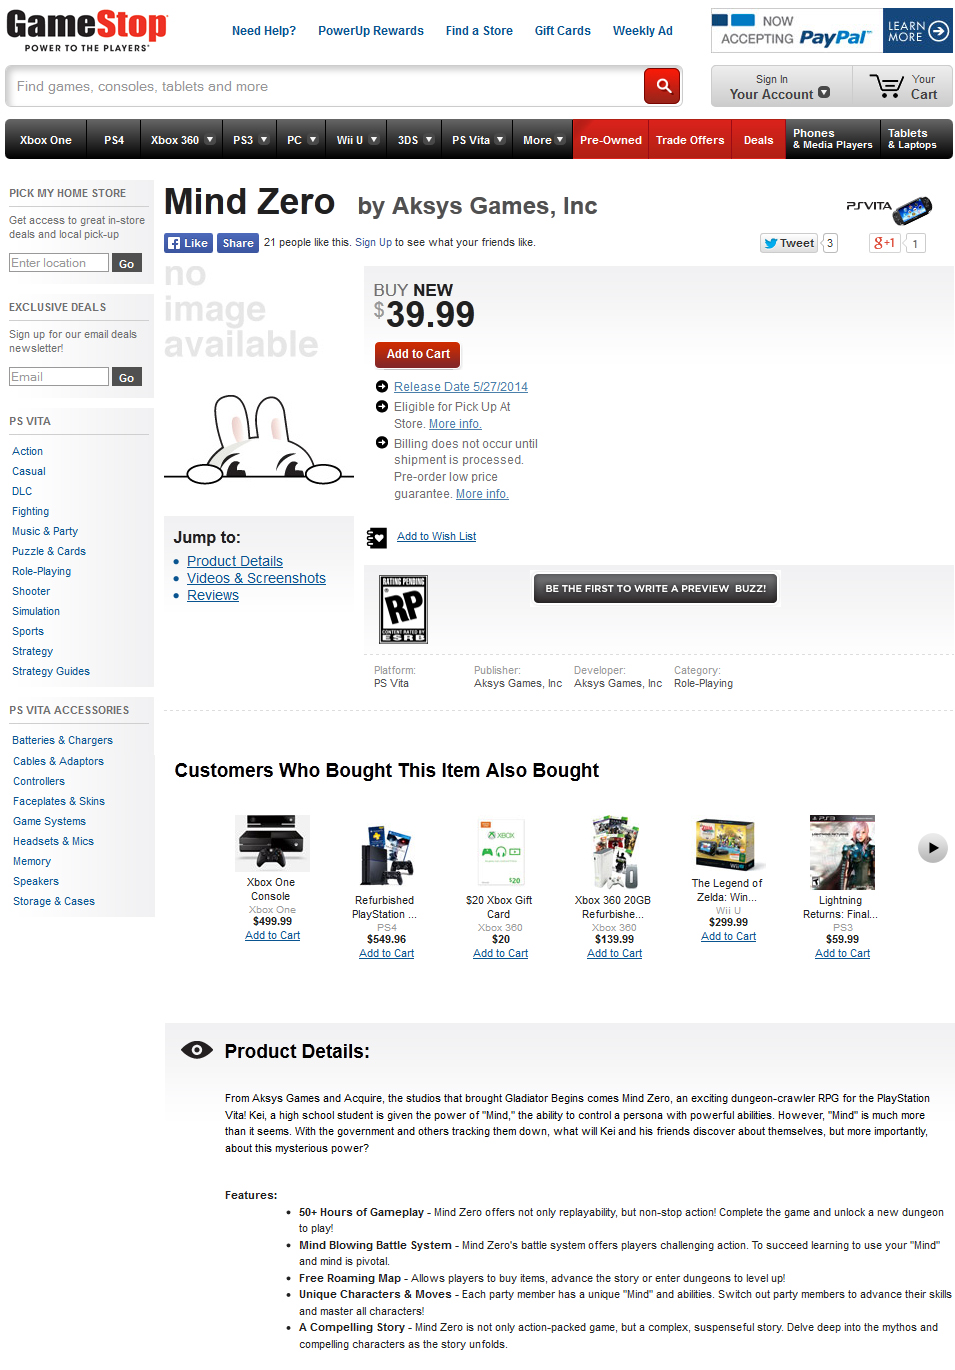Focus the Enter location input field

(x=59, y=263)
